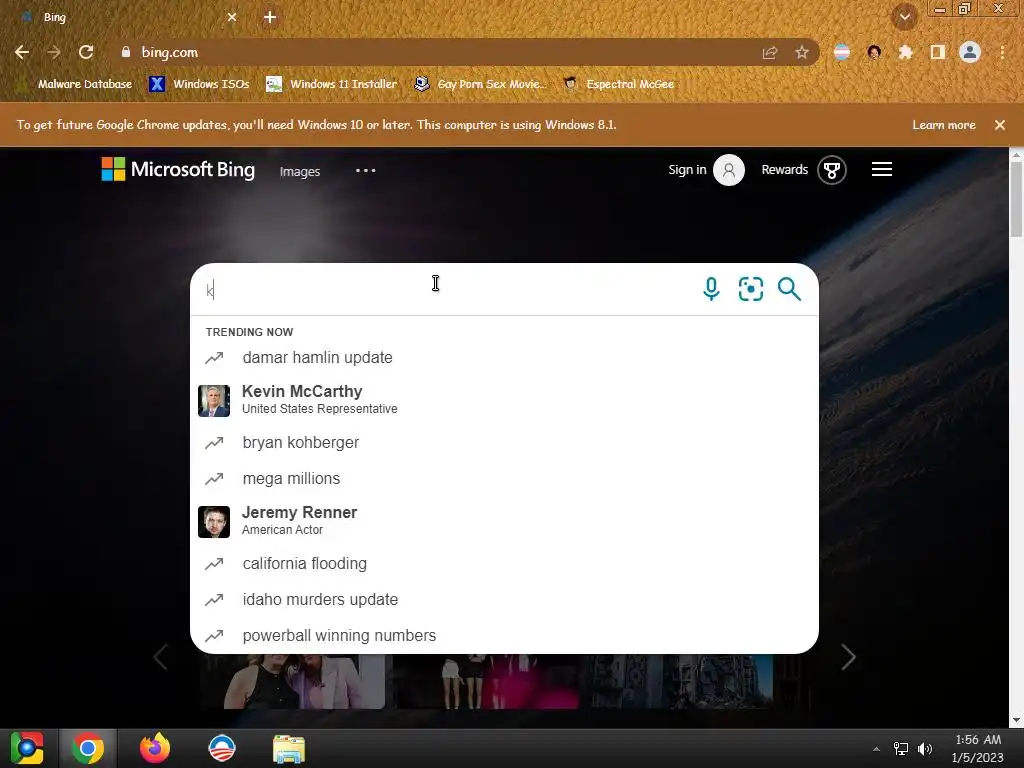Click Jeremy Renner thumbnail photo
The width and height of the screenshot is (1024, 768).
pos(214,522)
